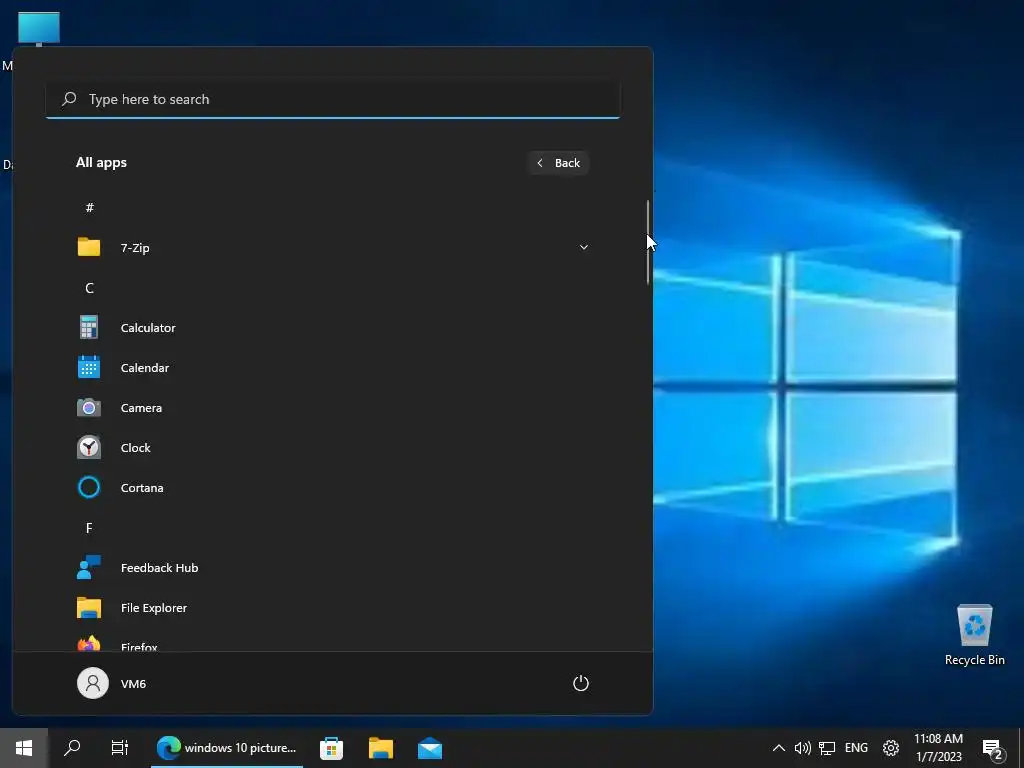Open File Explorer from taskbar

point(381,748)
